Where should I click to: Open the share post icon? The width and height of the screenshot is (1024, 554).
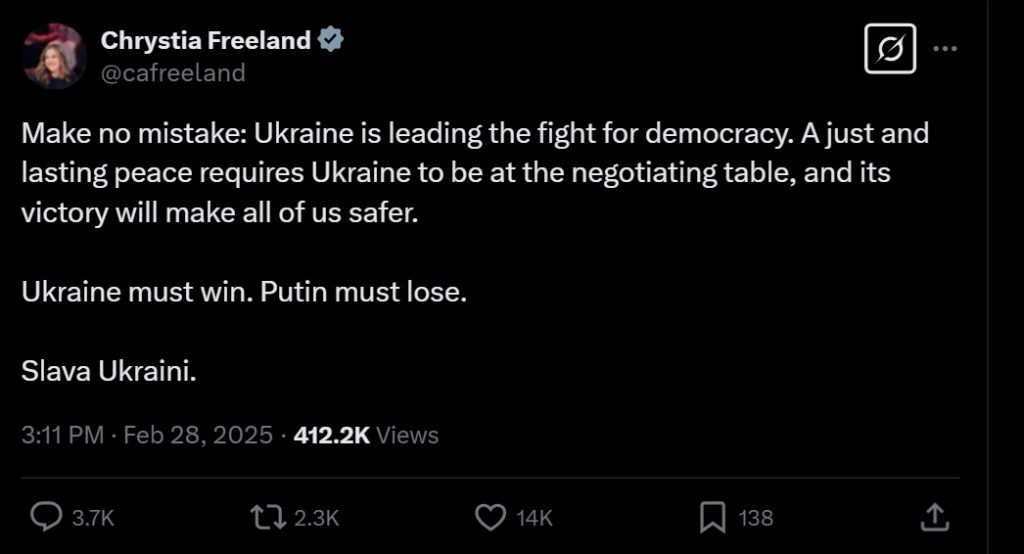click(933, 517)
